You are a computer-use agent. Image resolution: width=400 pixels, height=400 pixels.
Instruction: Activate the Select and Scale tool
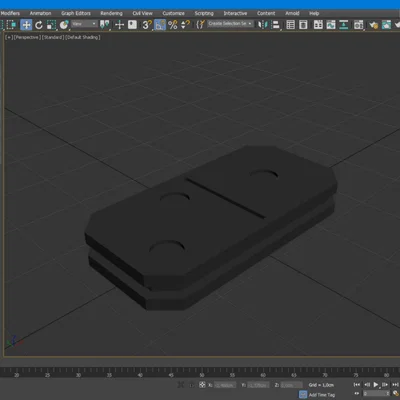51,25
